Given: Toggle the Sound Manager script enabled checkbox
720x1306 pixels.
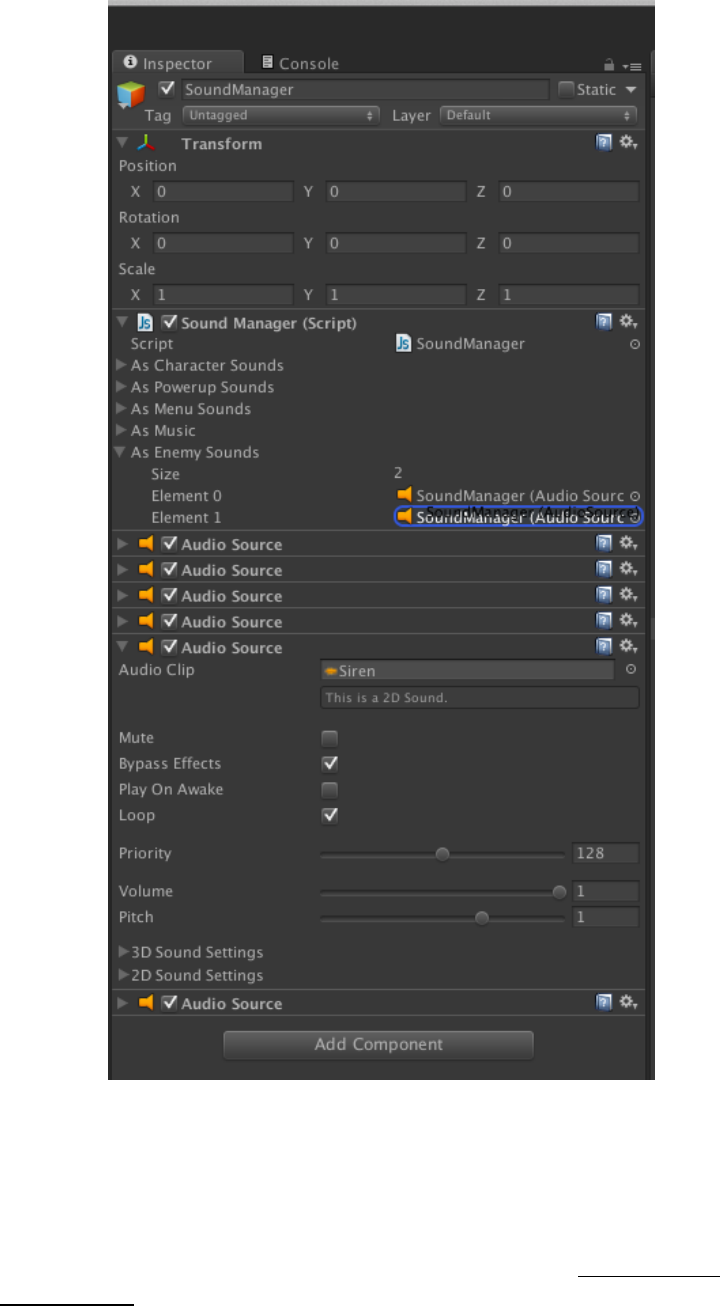Looking at the screenshot, I should (169, 322).
